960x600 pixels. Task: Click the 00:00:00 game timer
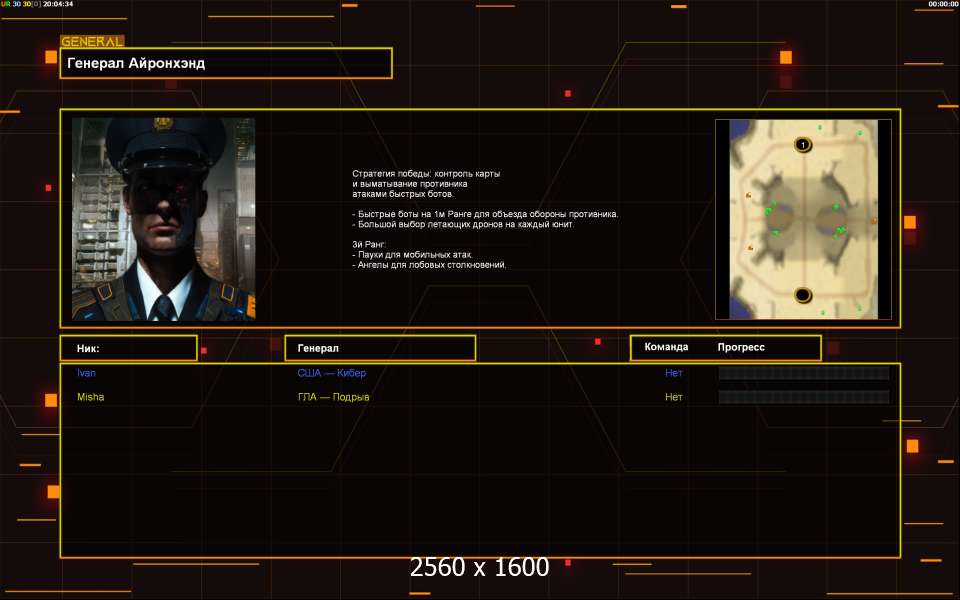[942, 4]
